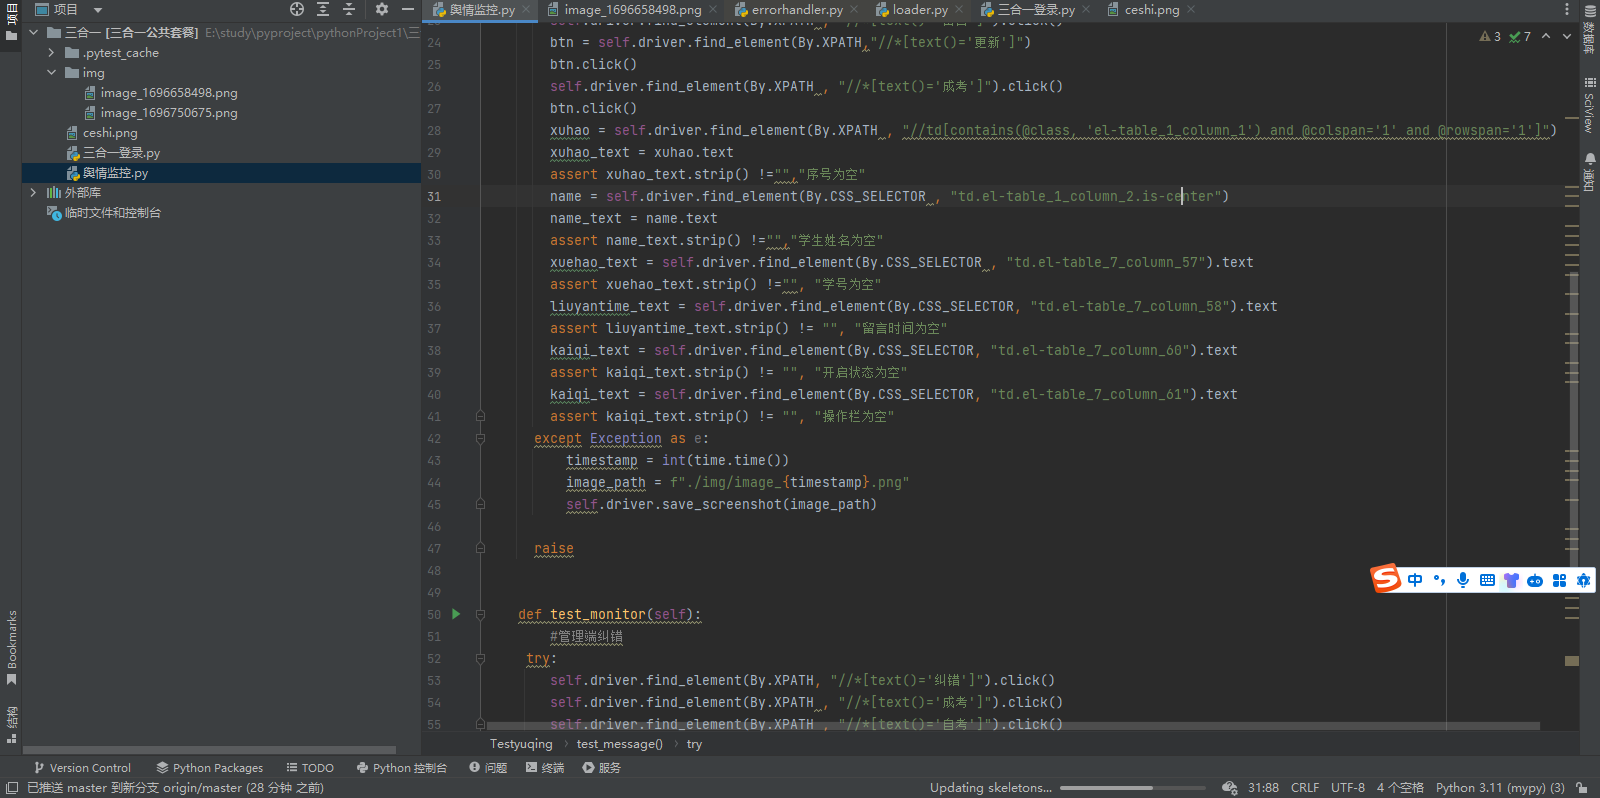Toggle Sogou punctuation mode button
Image resolution: width=1600 pixels, height=798 pixels.
(1439, 580)
